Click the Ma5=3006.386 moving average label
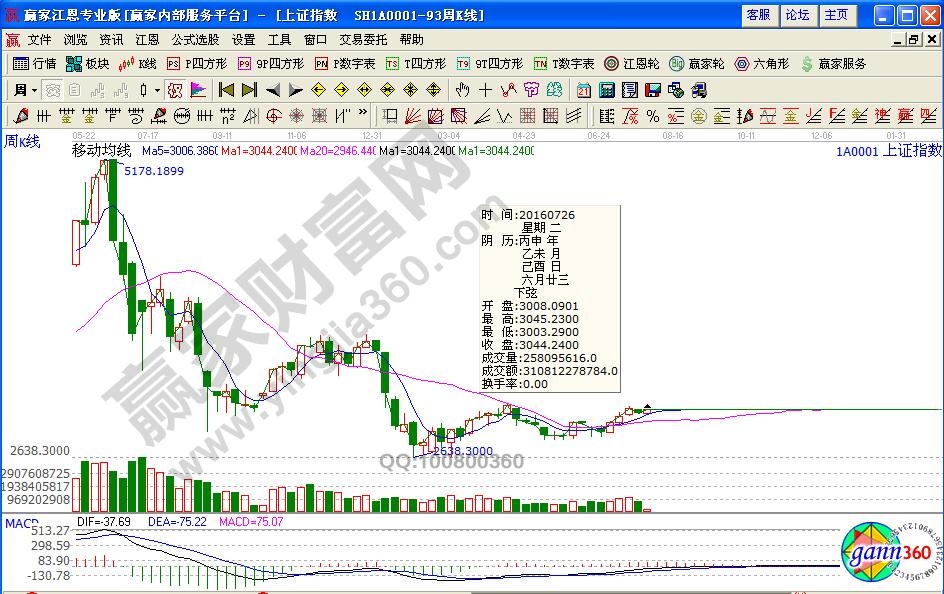 [x=179, y=150]
